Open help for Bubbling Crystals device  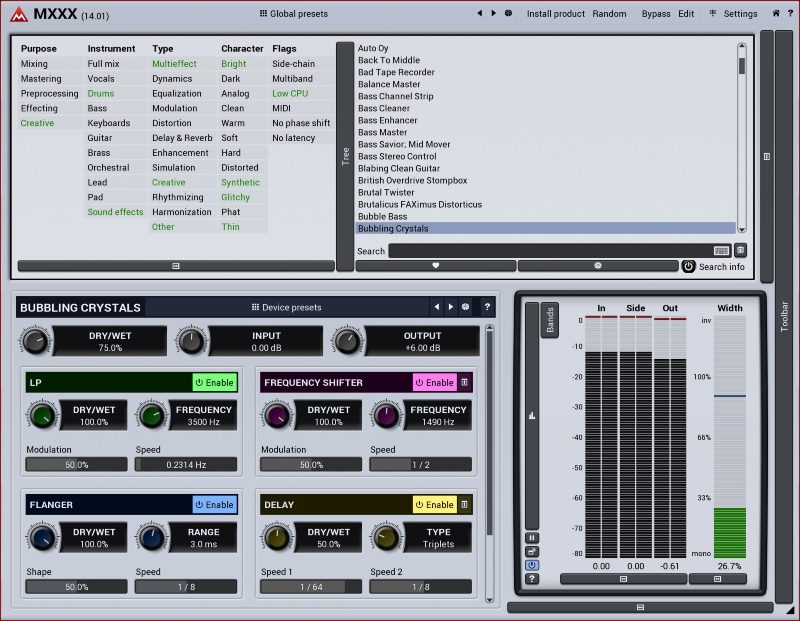[487, 307]
